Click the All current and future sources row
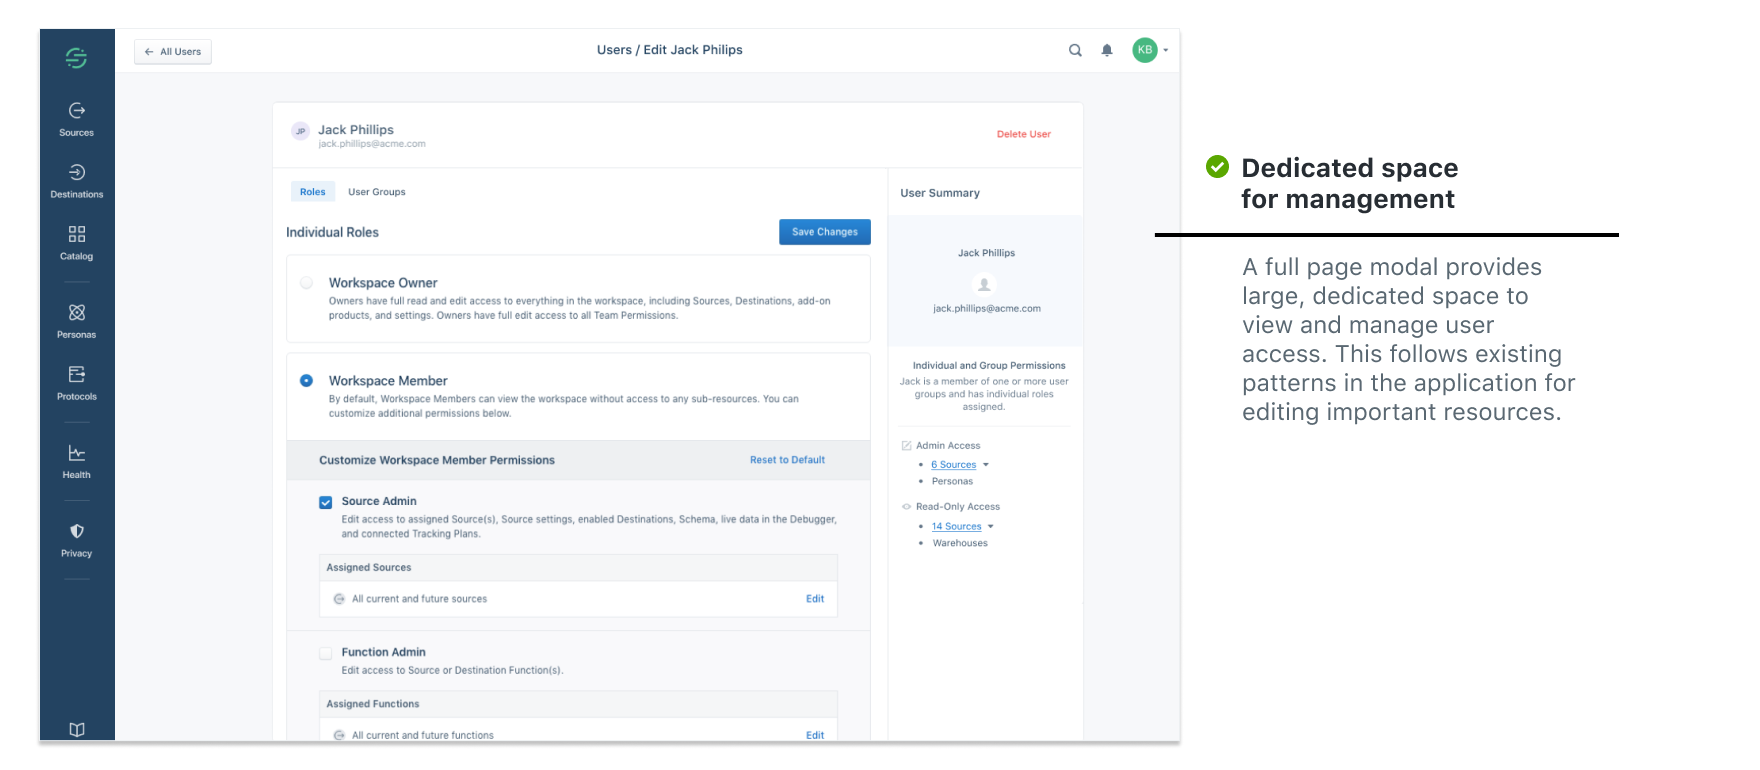 click(x=578, y=599)
